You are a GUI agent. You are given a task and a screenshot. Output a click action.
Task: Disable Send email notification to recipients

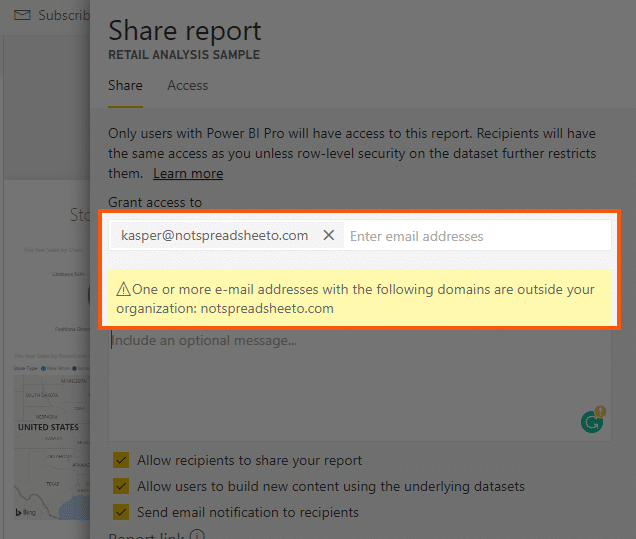tap(121, 512)
